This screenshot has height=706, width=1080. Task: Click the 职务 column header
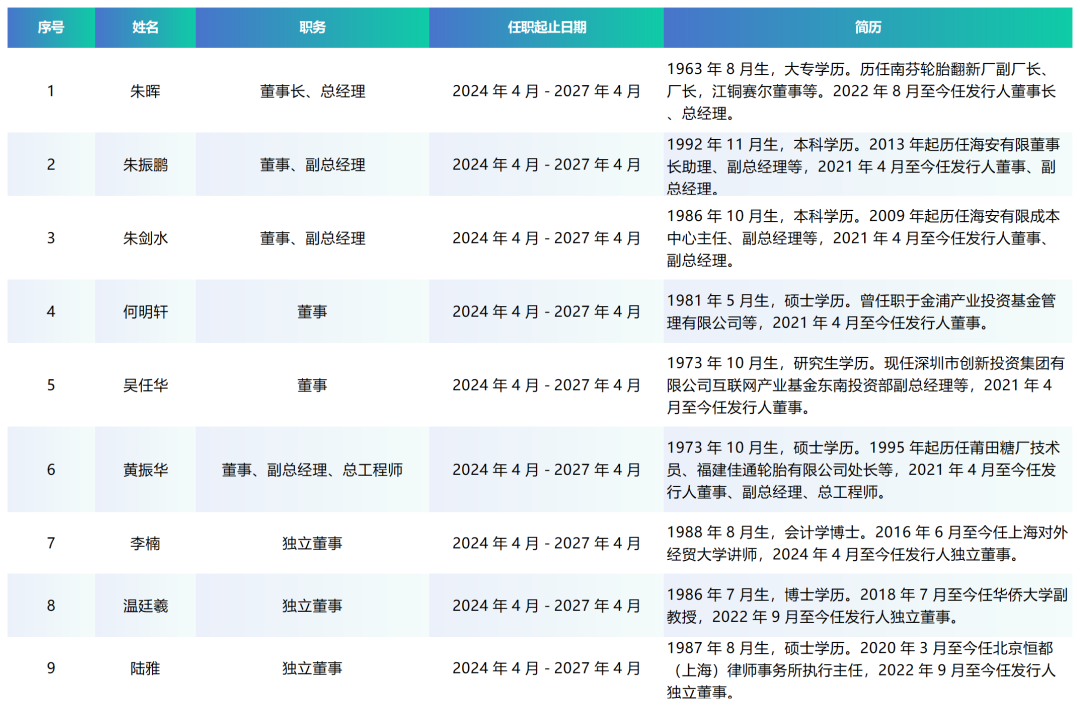pyautogui.click(x=312, y=27)
